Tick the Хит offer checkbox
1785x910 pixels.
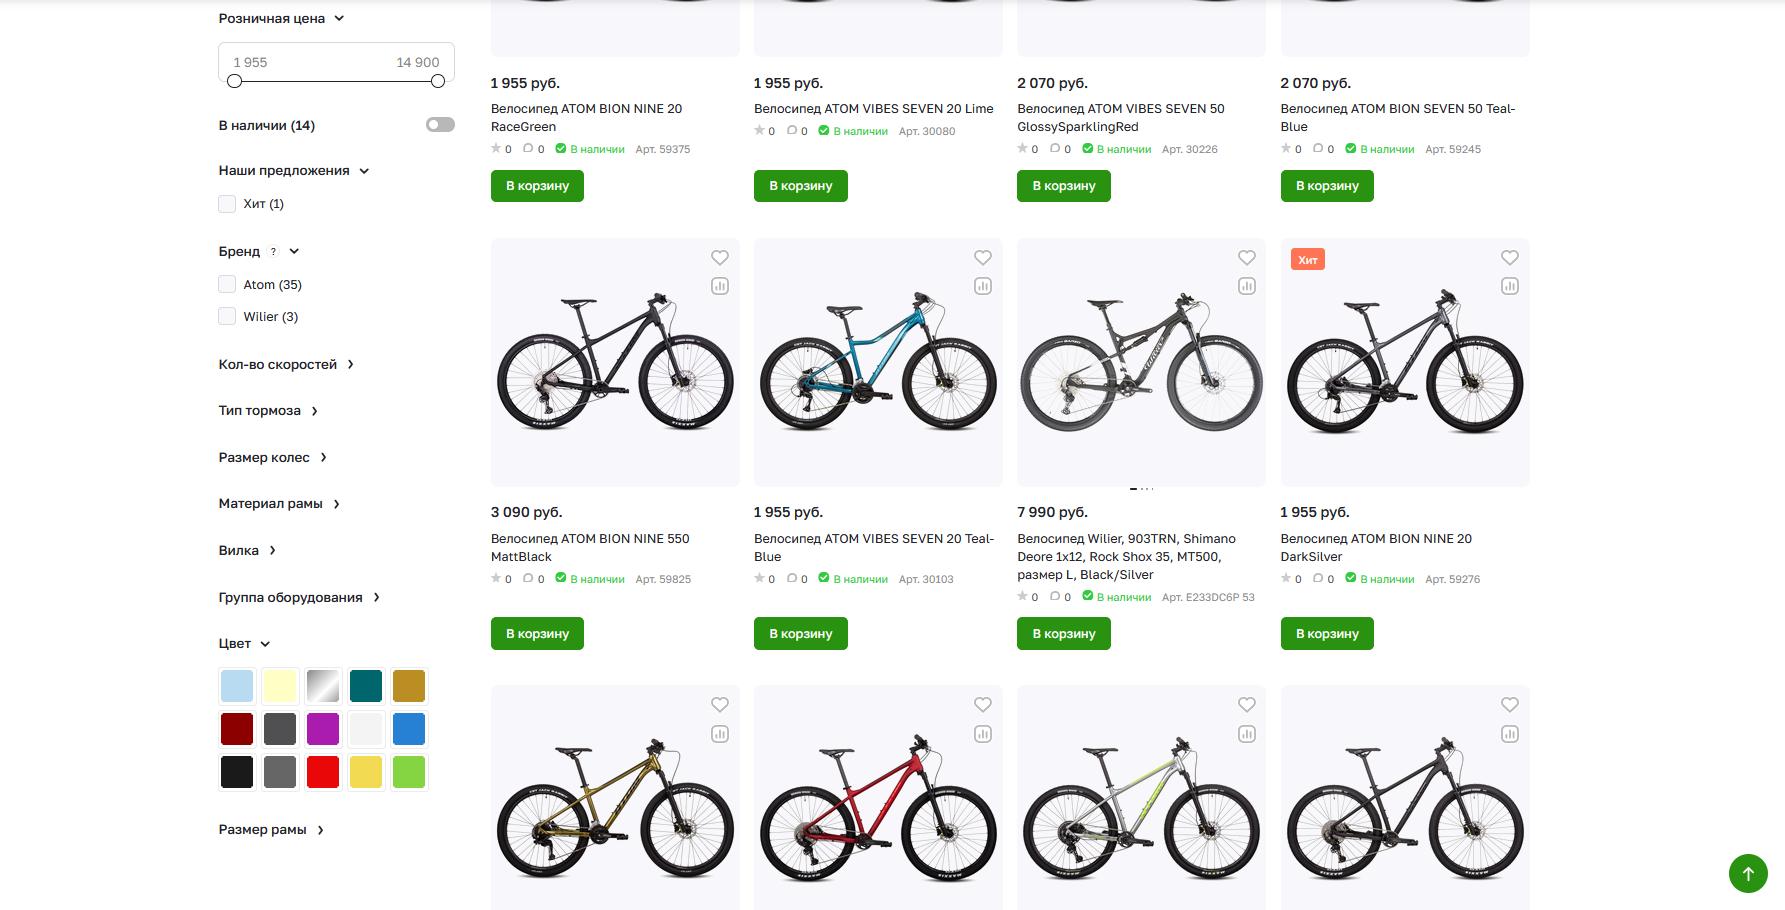[x=228, y=204]
